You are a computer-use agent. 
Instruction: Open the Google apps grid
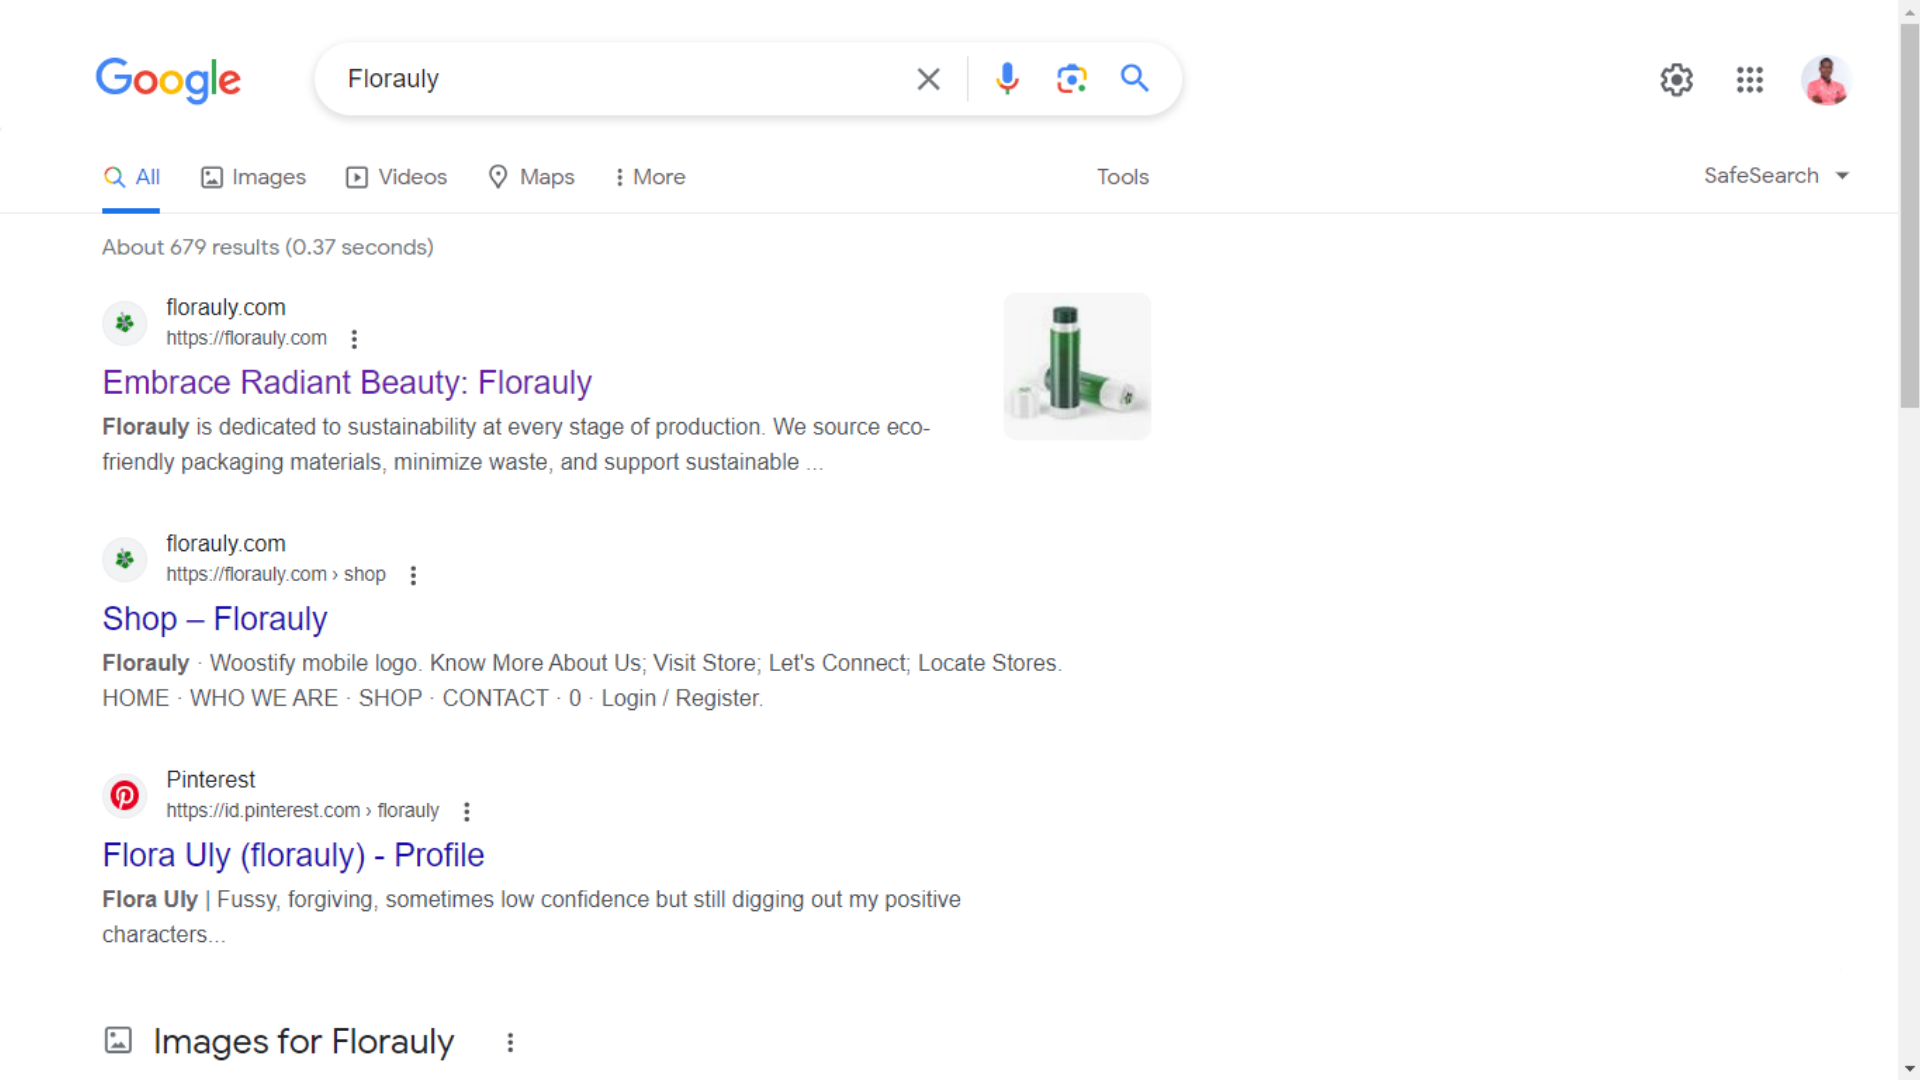click(1750, 80)
